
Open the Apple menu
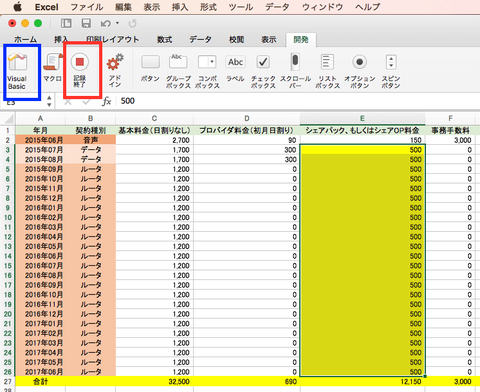[17, 7]
